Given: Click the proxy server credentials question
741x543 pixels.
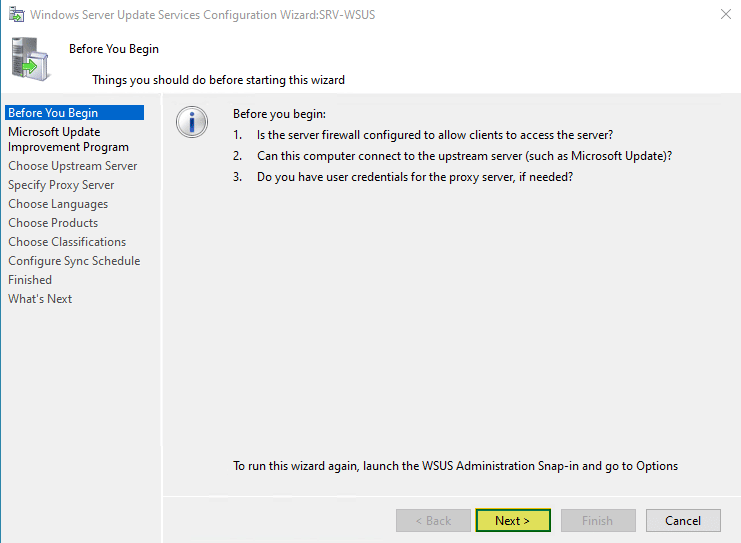Looking at the screenshot, I should [x=414, y=177].
